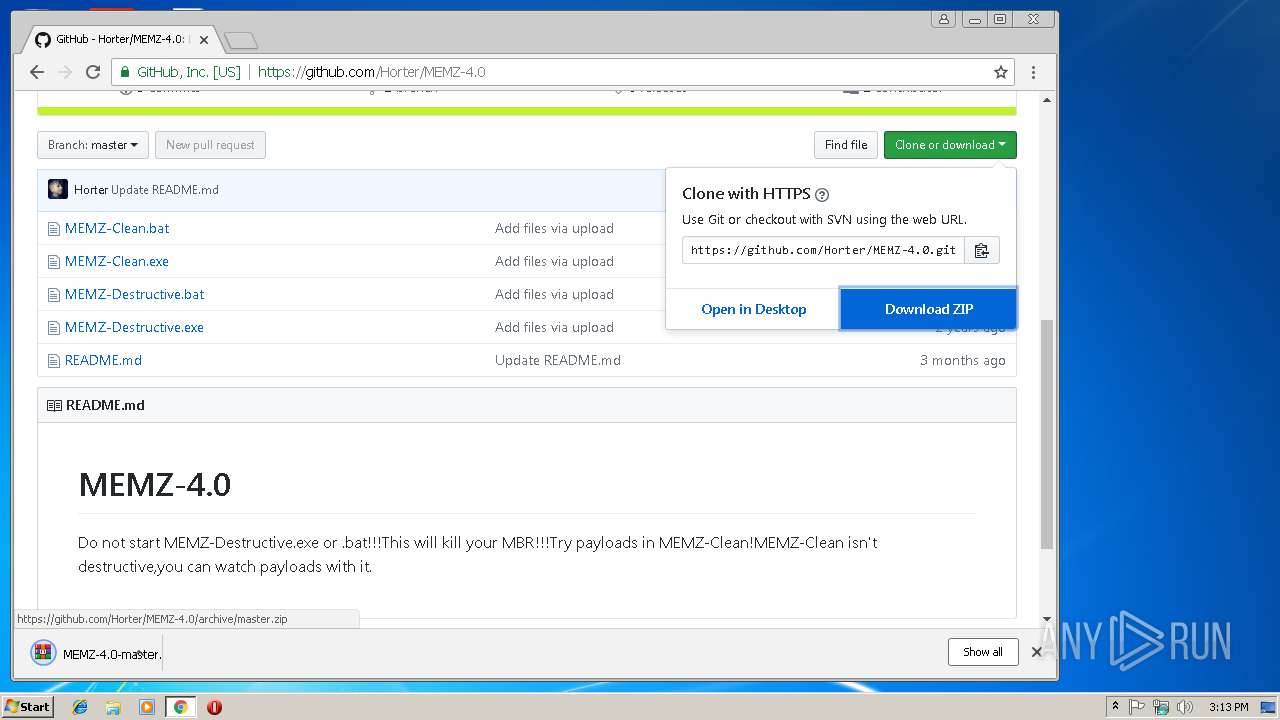Open the MEMZ-Clean.bat file
Screen dimensions: 1280x720
click(x=117, y=228)
